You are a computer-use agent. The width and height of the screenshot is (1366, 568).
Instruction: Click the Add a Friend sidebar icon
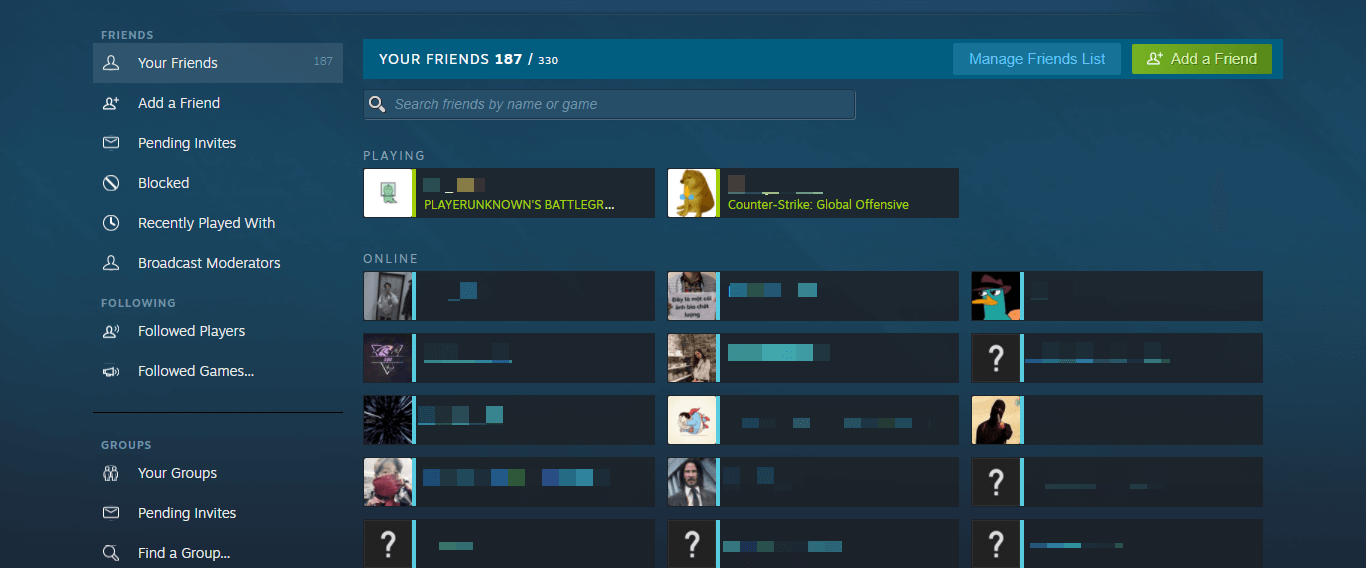tap(111, 103)
